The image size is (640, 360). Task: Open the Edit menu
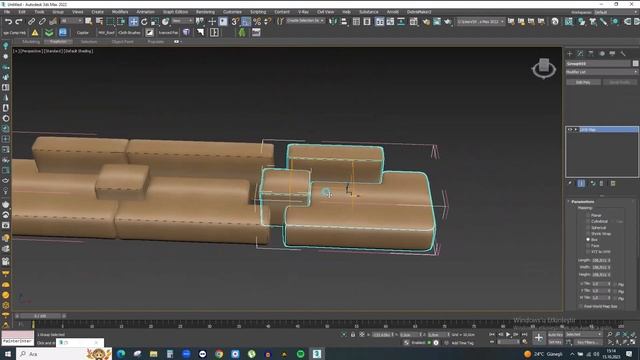22,12
